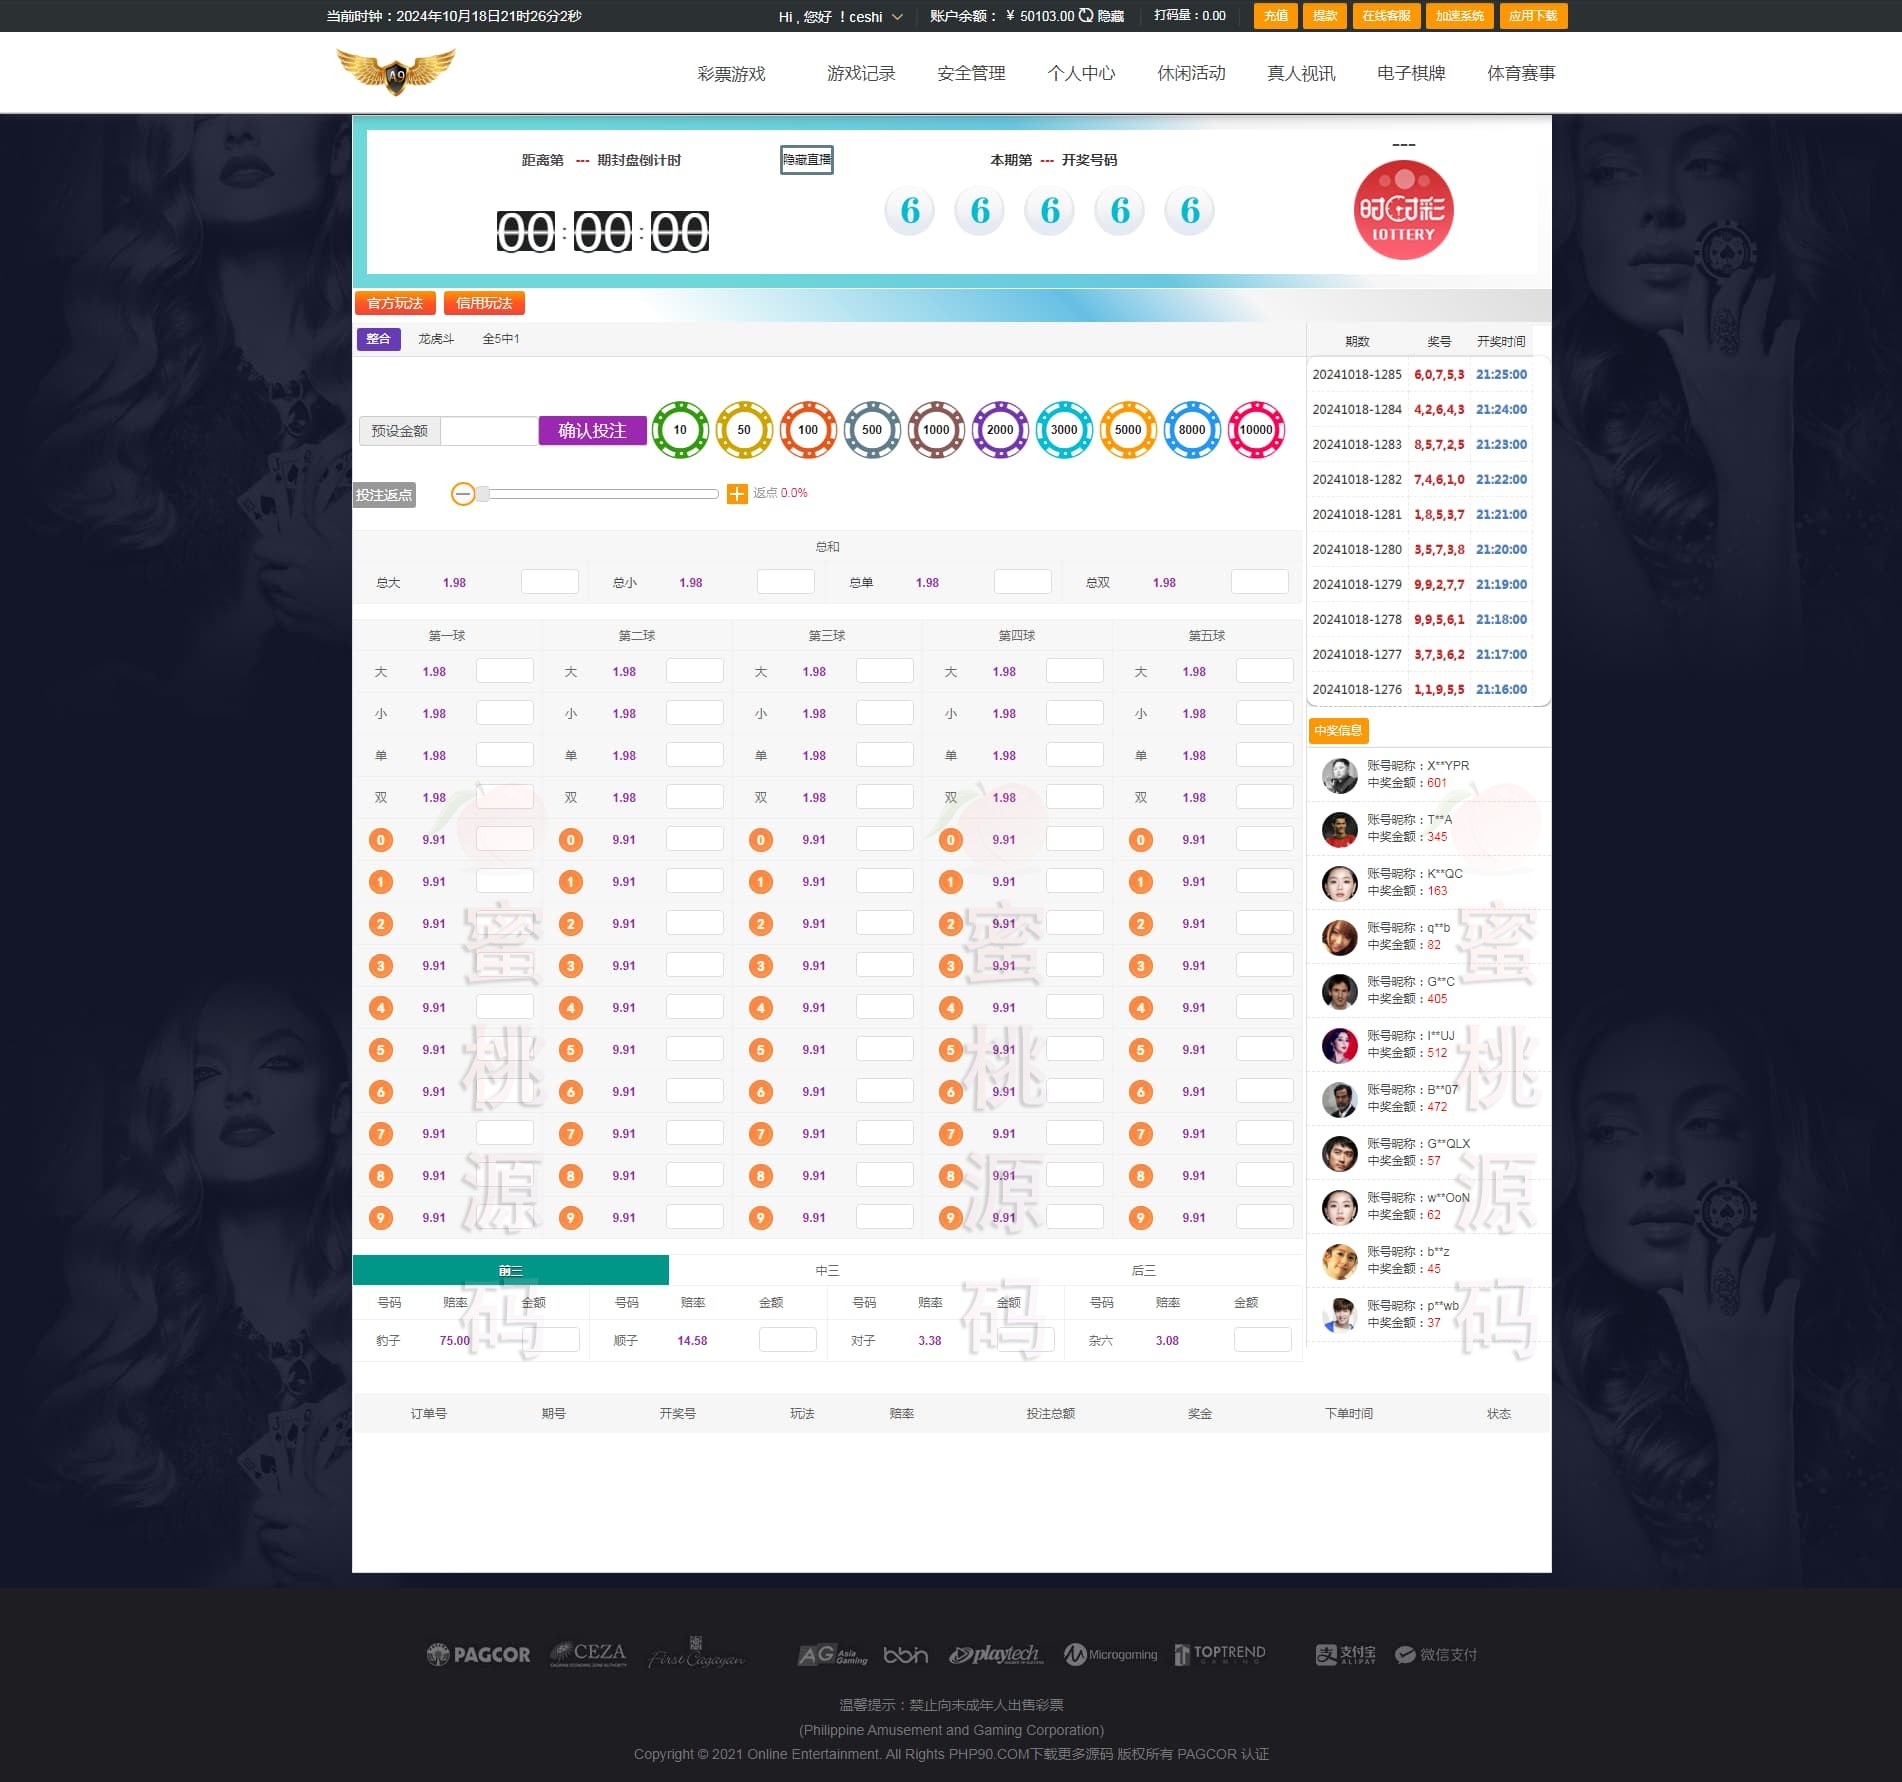Viewport: 1902px width, 1782px height.
Task: Open the 彩票游戏 navigation menu
Action: tap(731, 73)
